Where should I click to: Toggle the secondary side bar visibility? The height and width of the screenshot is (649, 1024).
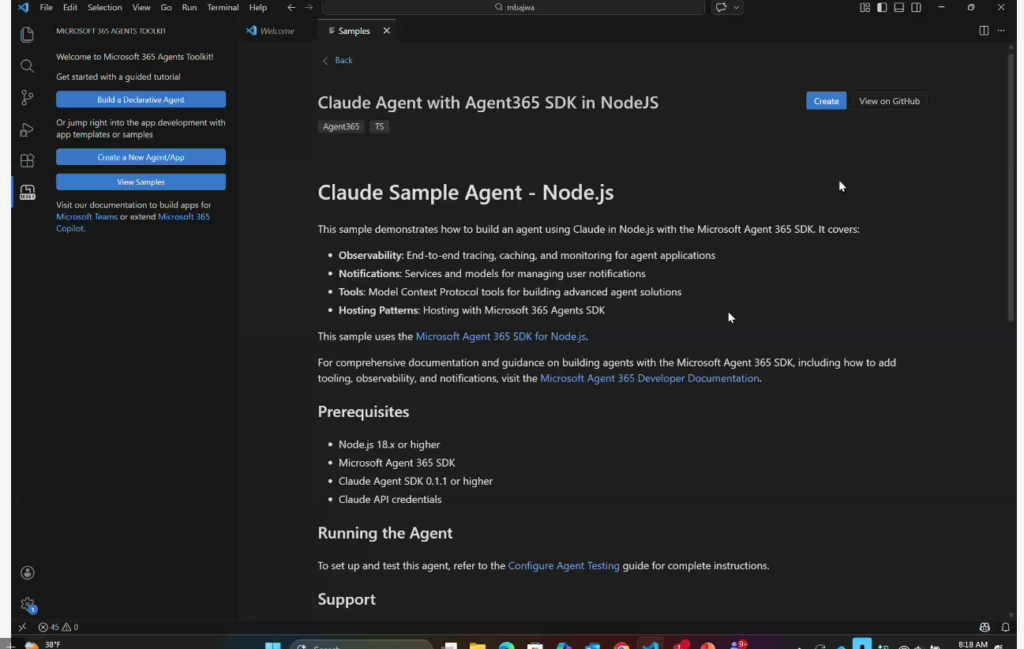click(x=916, y=8)
